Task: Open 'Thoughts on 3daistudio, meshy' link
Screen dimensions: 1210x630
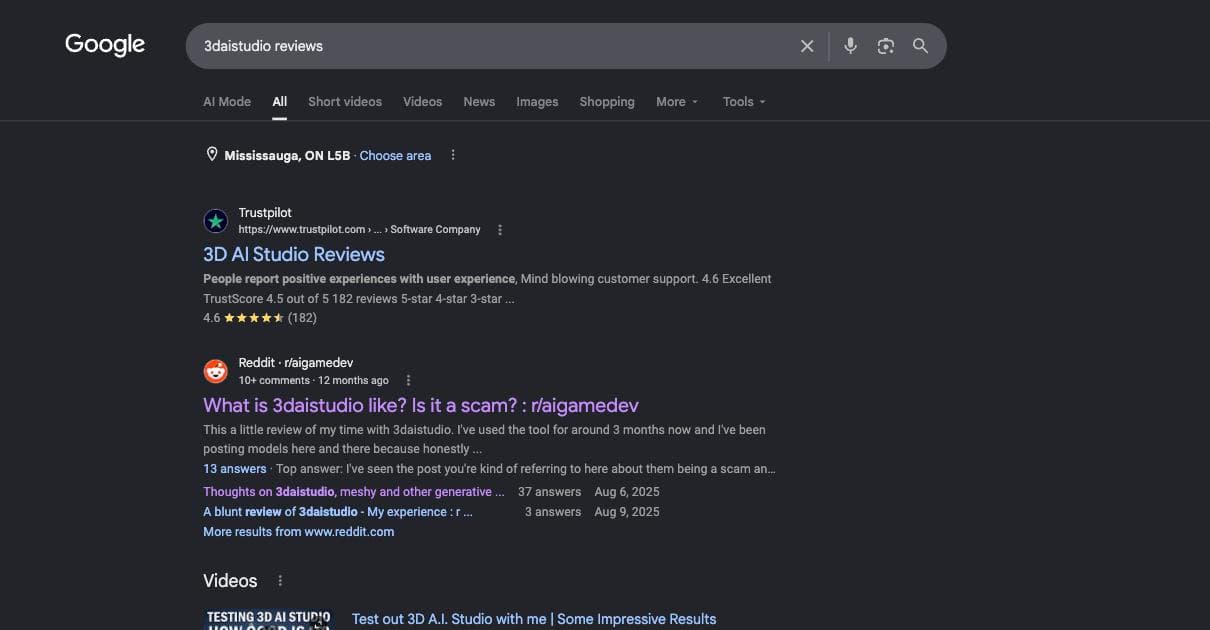Action: click(x=354, y=492)
